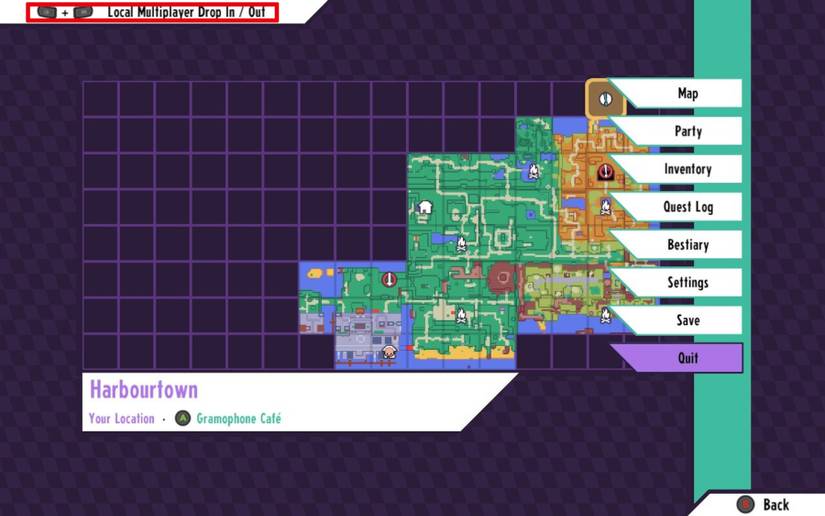Open Settings from the side menu
This screenshot has height=516, width=825.
pos(687,283)
